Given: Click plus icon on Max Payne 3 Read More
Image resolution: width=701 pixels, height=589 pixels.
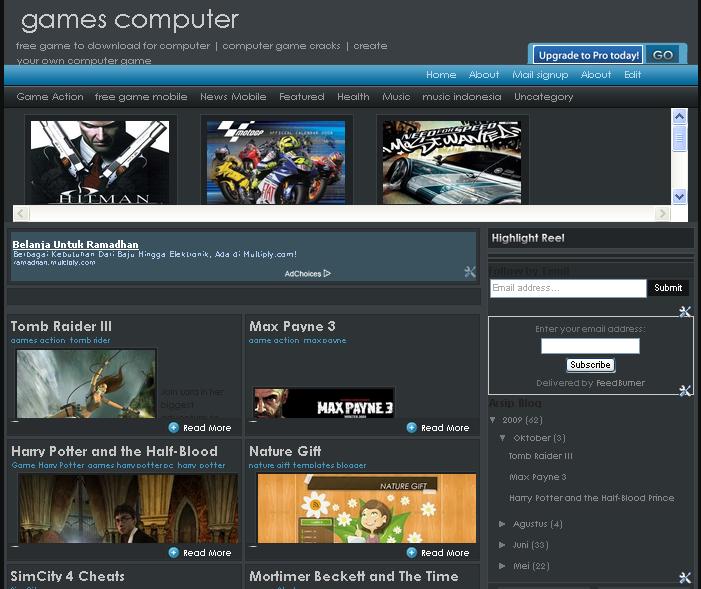Looking at the screenshot, I should (x=412, y=428).
